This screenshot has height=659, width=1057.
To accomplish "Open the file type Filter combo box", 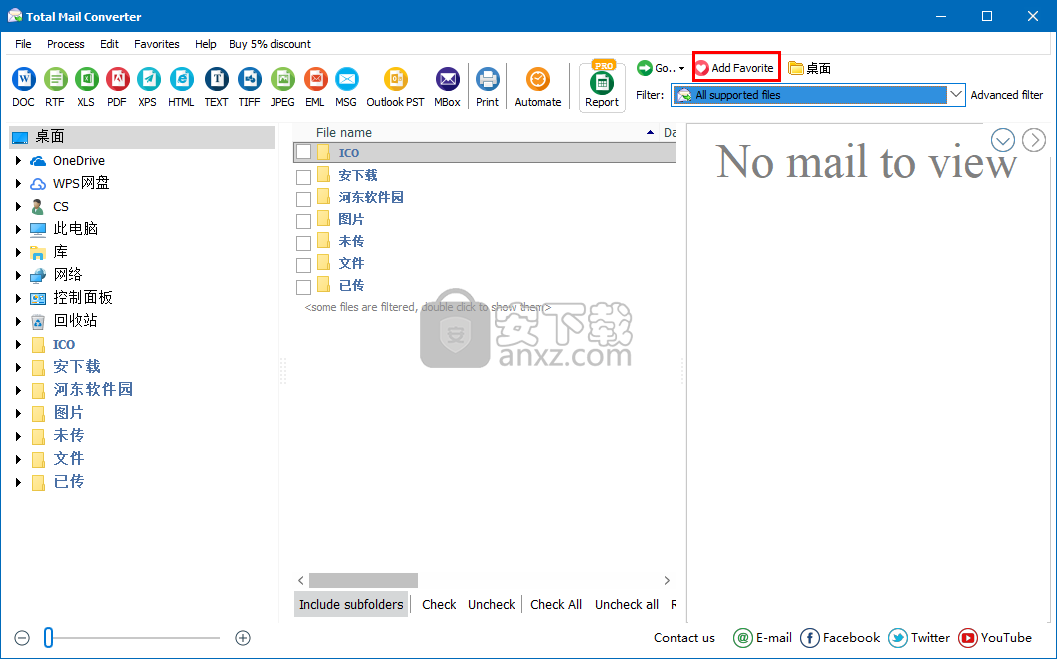I will coord(818,95).
